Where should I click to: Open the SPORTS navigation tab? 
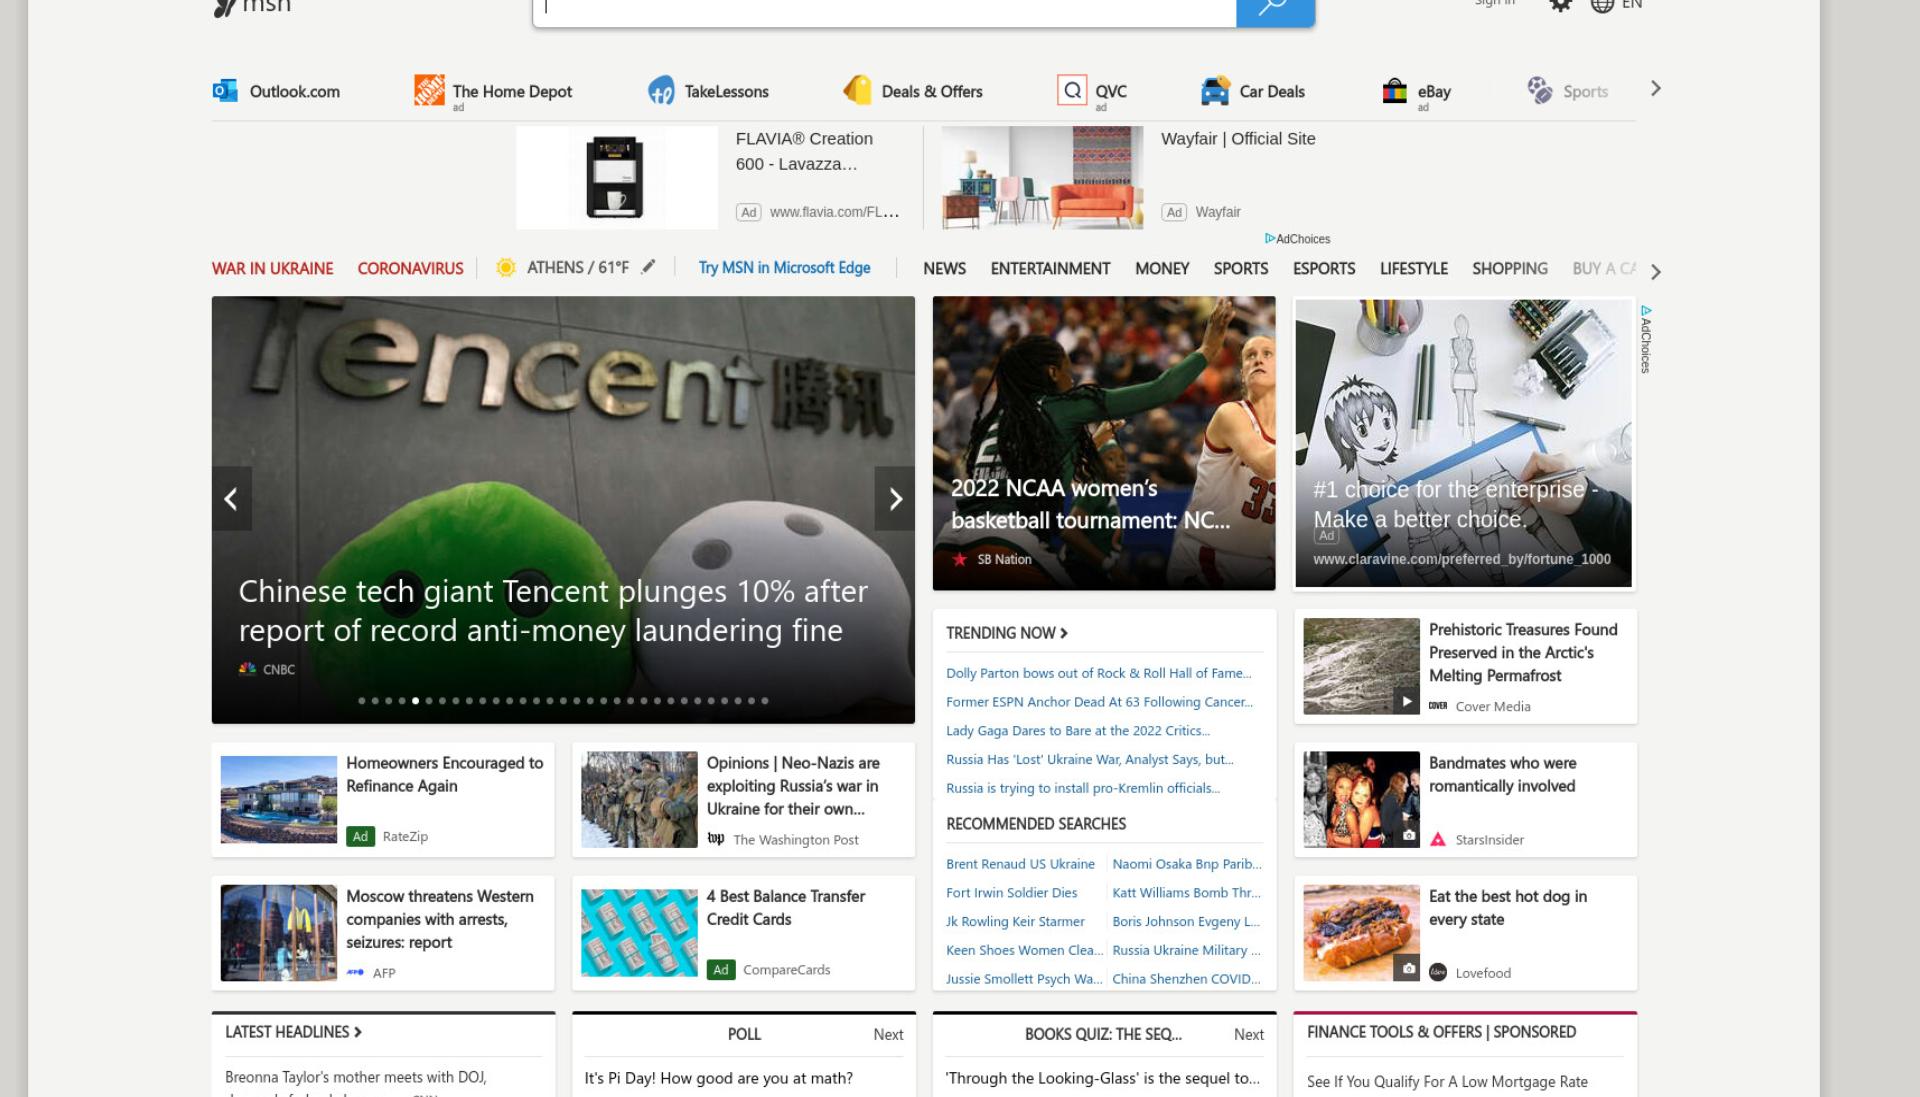point(1240,268)
